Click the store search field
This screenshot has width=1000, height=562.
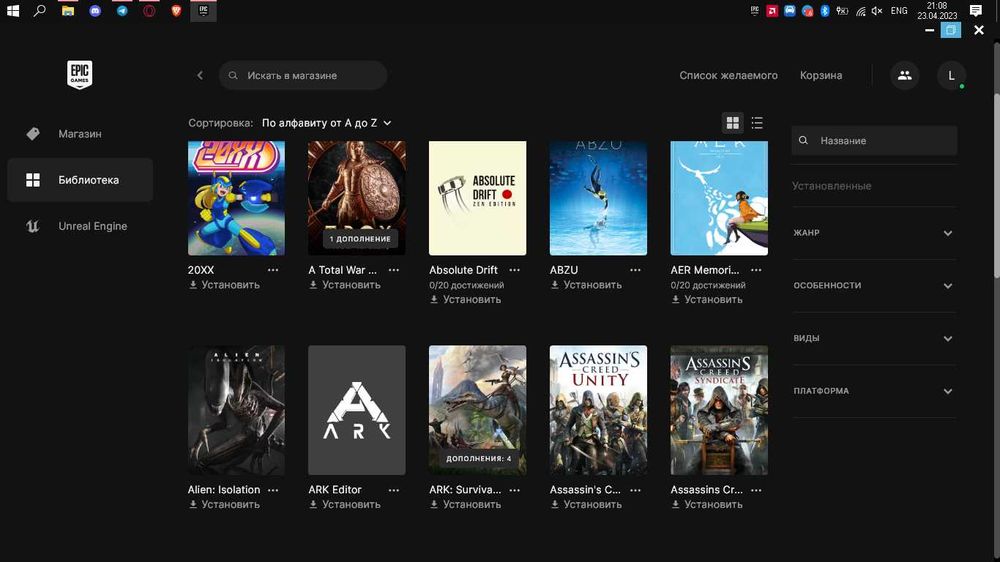pyautogui.click(x=303, y=75)
